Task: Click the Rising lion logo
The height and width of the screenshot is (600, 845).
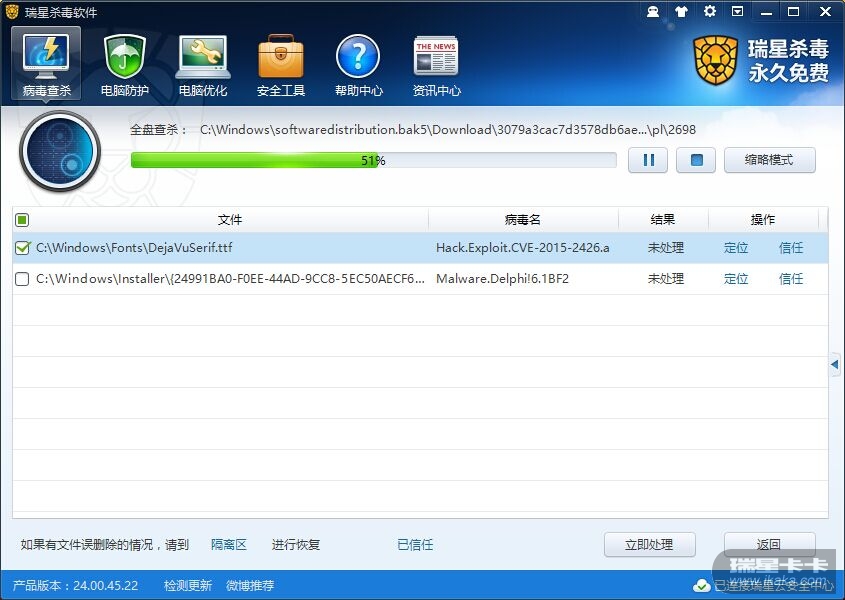Action: (715, 60)
